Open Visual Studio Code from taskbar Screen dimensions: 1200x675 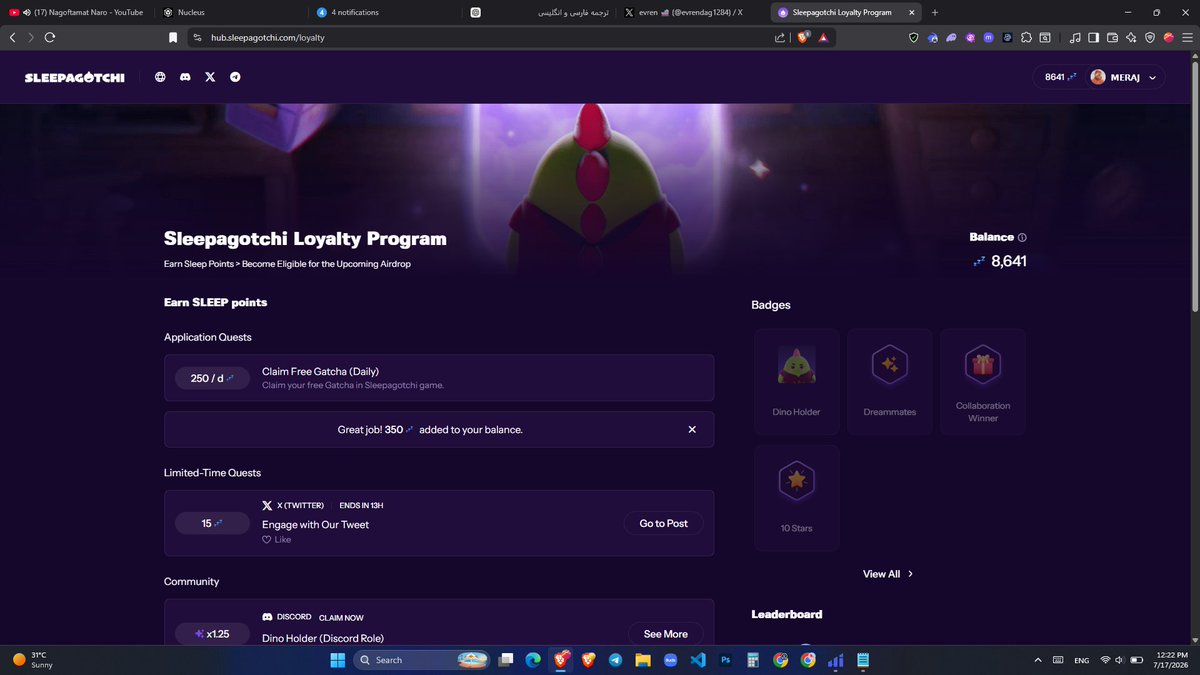[x=698, y=660]
